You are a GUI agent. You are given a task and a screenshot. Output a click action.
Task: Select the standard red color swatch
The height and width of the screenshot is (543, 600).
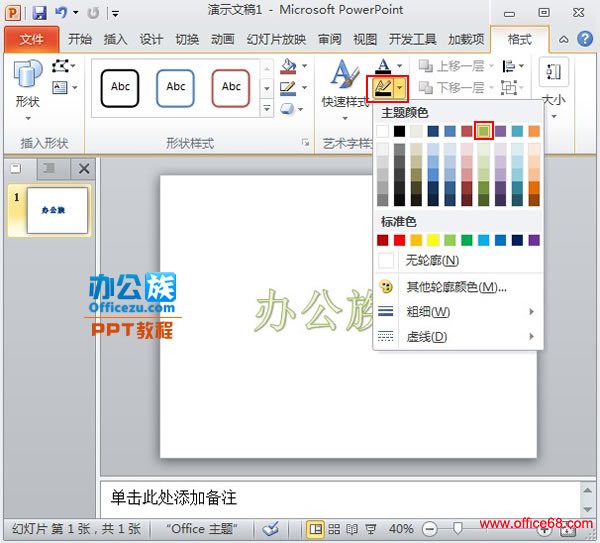click(x=399, y=240)
